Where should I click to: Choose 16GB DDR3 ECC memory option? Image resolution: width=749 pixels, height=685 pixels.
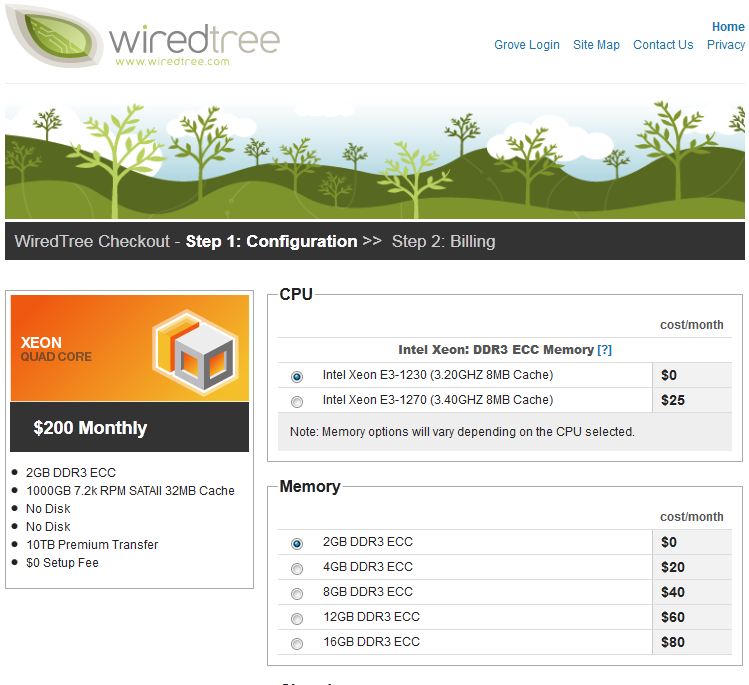[x=297, y=643]
